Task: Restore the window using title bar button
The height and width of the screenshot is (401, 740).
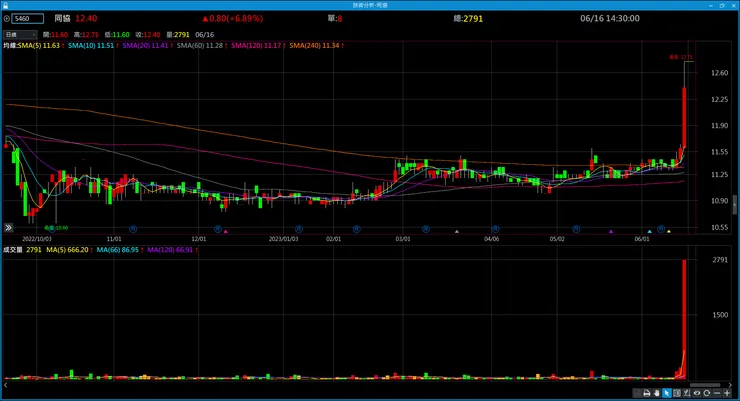Action: (x=722, y=5)
